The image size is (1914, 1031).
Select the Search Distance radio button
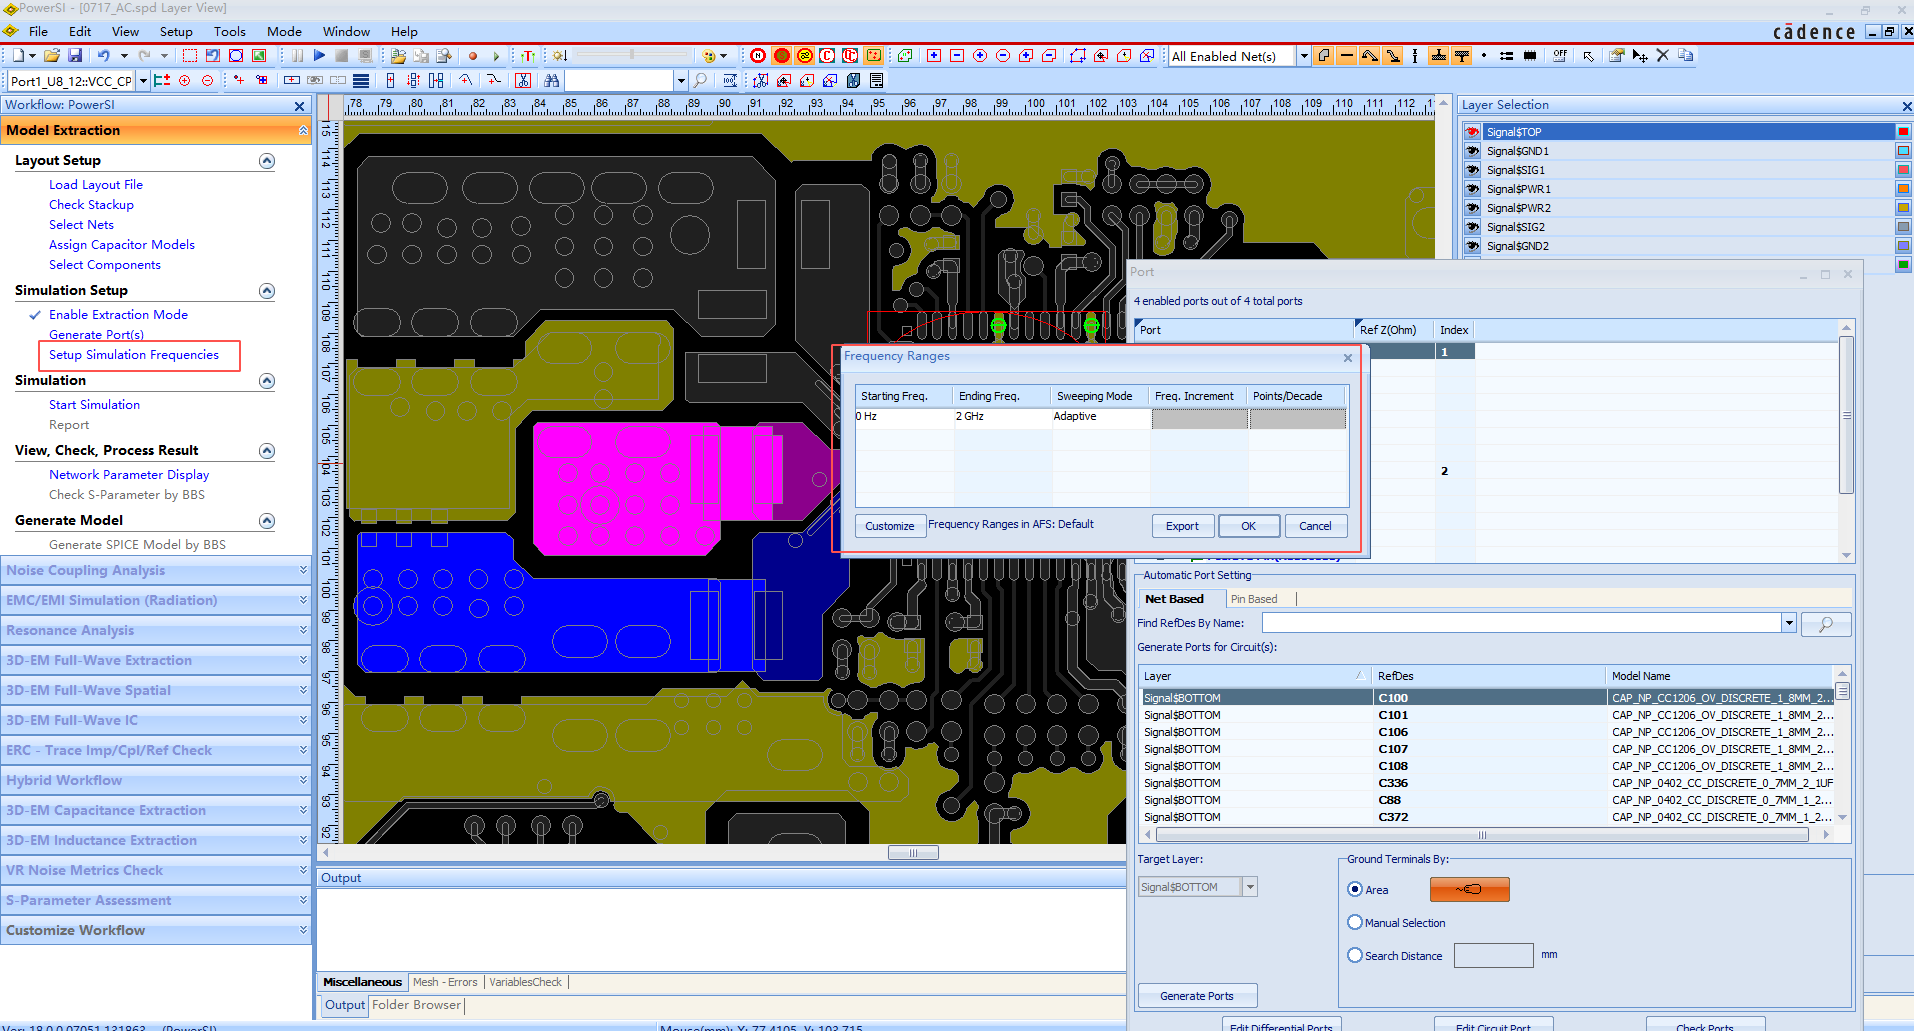pyautogui.click(x=1355, y=955)
